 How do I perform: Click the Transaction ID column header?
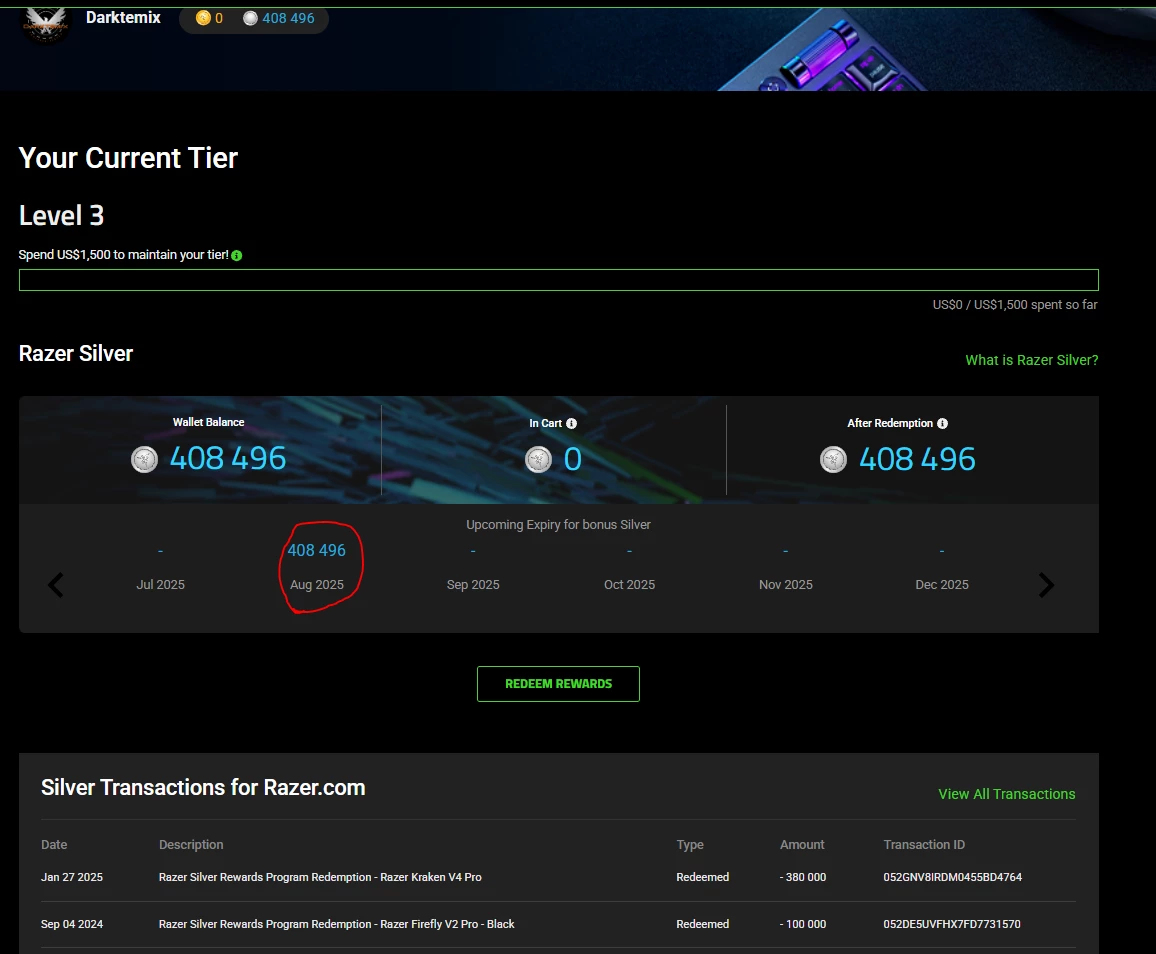[x=924, y=845]
